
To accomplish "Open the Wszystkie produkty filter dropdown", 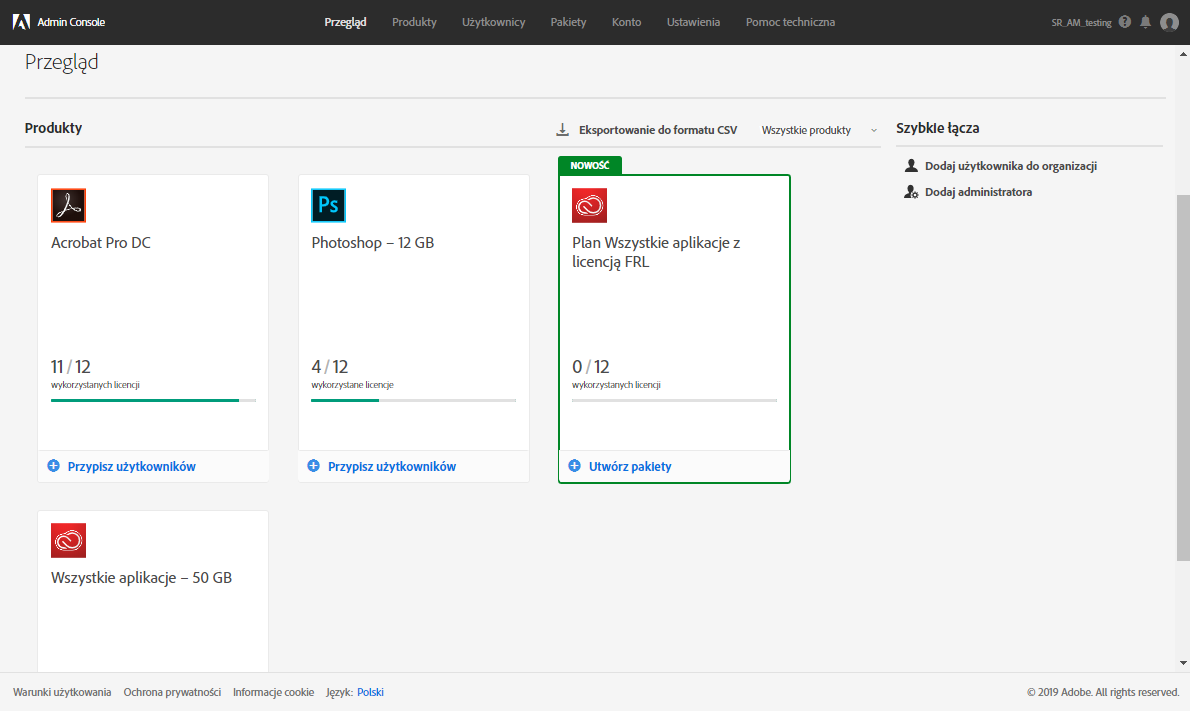I will (x=816, y=130).
